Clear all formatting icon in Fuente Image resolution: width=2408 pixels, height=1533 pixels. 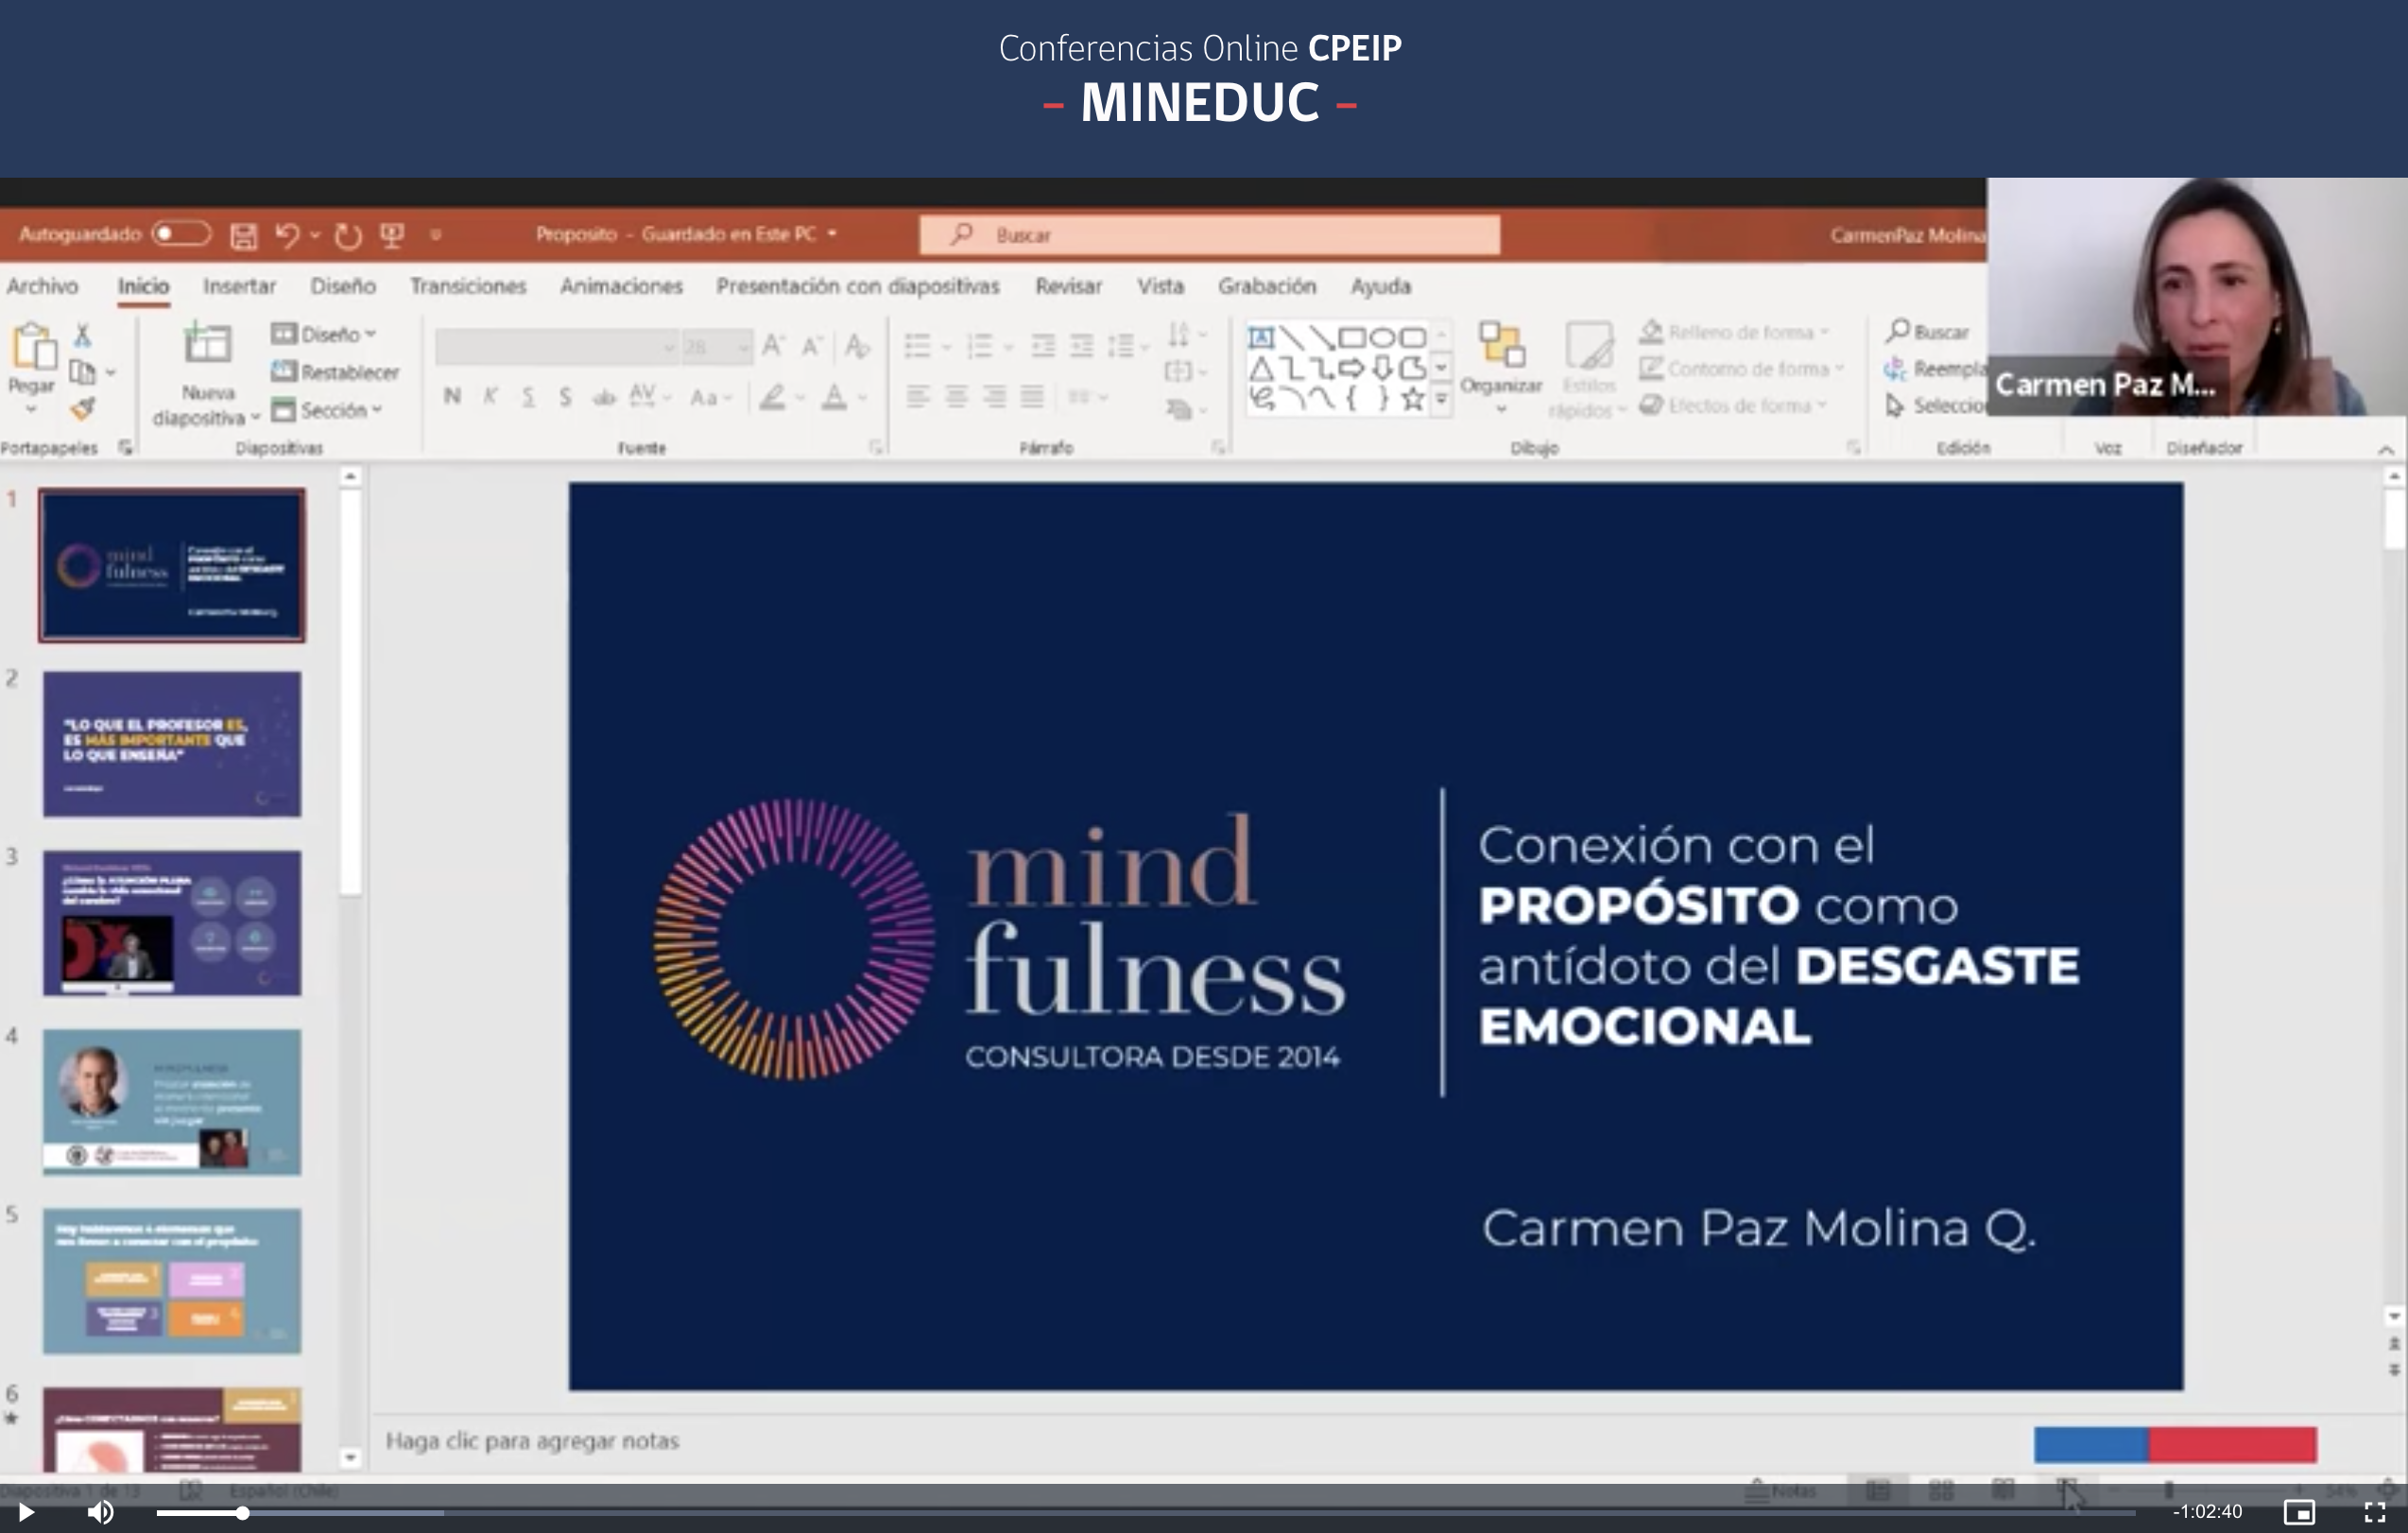click(856, 346)
